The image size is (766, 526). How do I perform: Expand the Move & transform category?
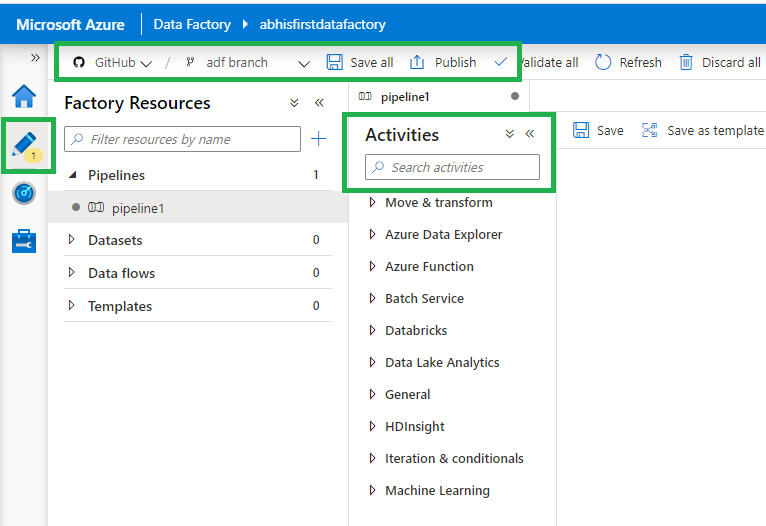438,202
